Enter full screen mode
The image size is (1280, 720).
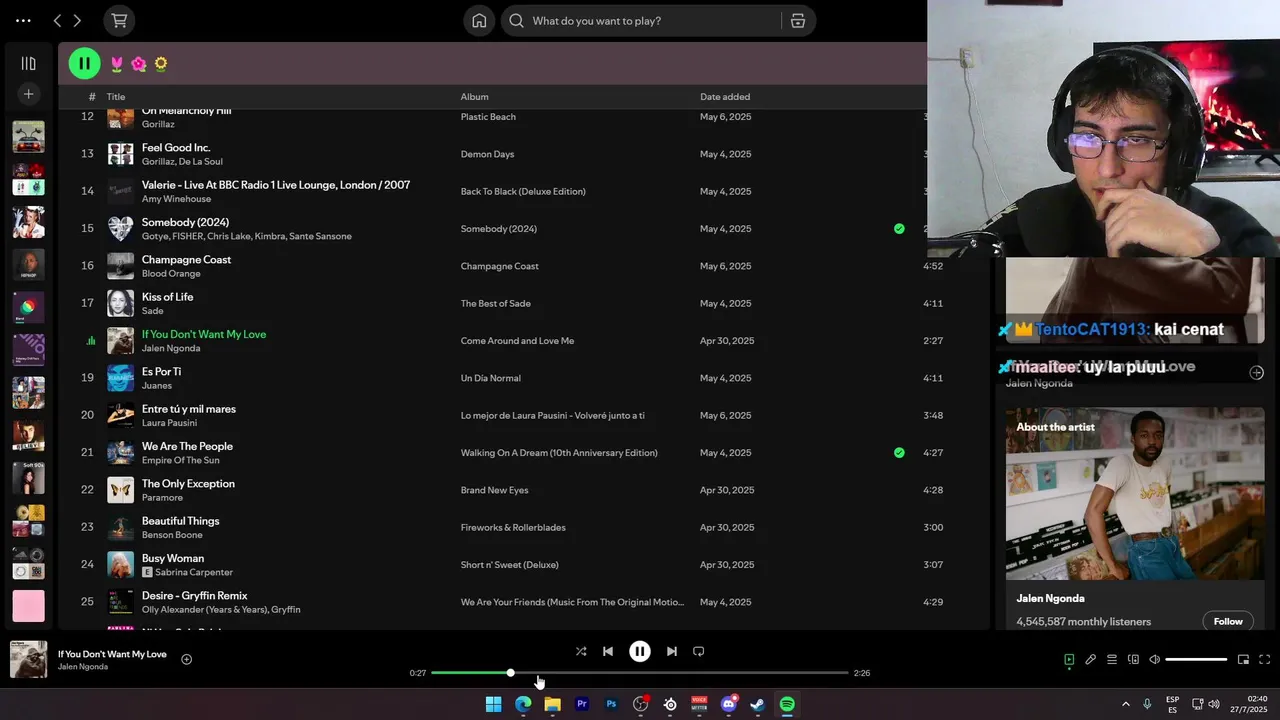coord(1264,660)
